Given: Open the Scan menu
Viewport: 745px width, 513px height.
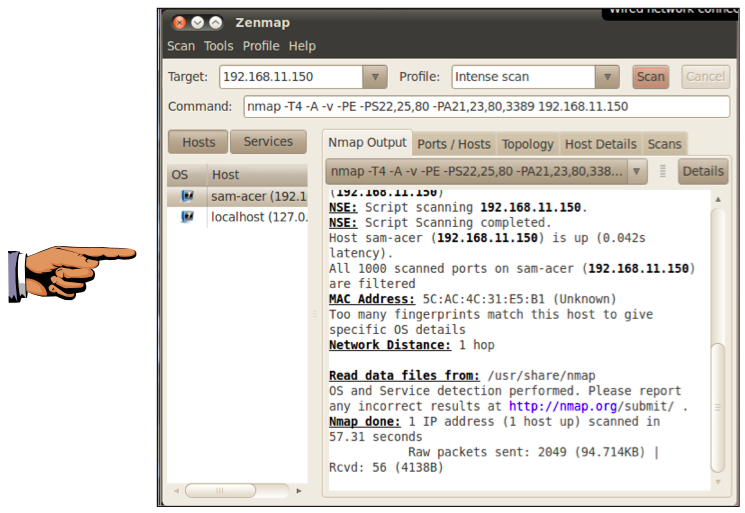Looking at the screenshot, I should click(x=181, y=46).
